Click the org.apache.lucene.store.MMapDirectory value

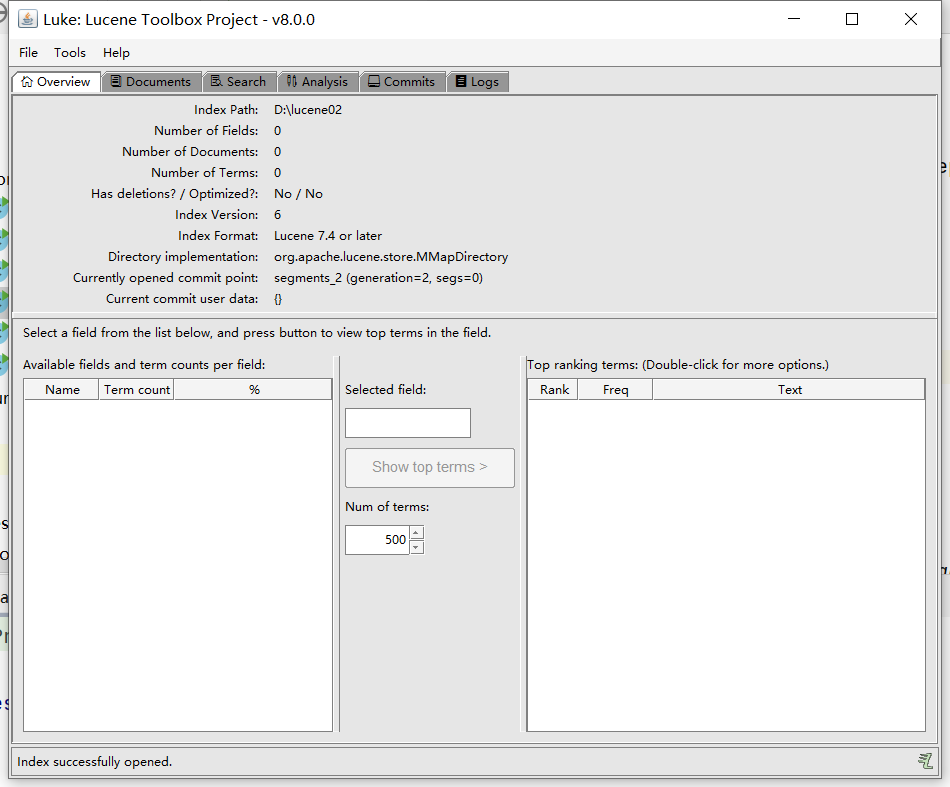point(391,257)
